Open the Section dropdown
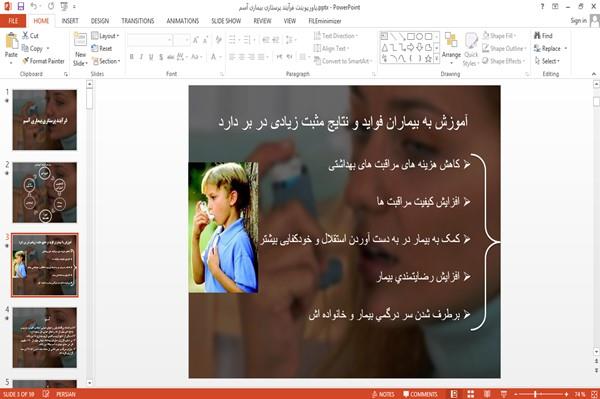 pos(106,61)
